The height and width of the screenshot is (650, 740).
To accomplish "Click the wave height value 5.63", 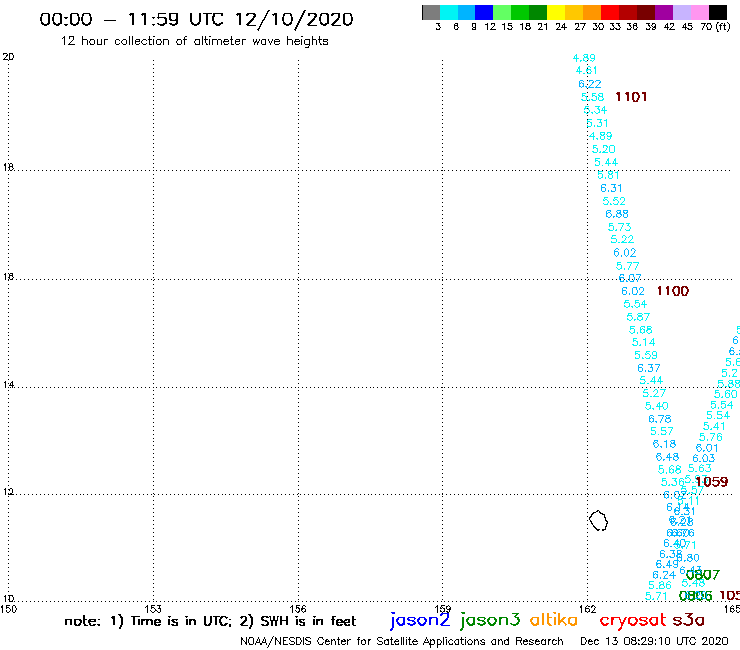I will (699, 468).
